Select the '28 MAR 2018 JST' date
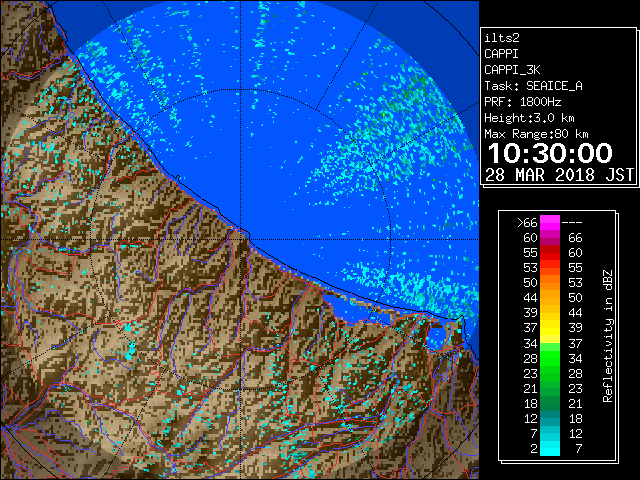Image resolution: width=640 pixels, height=480 pixels. [x=560, y=175]
